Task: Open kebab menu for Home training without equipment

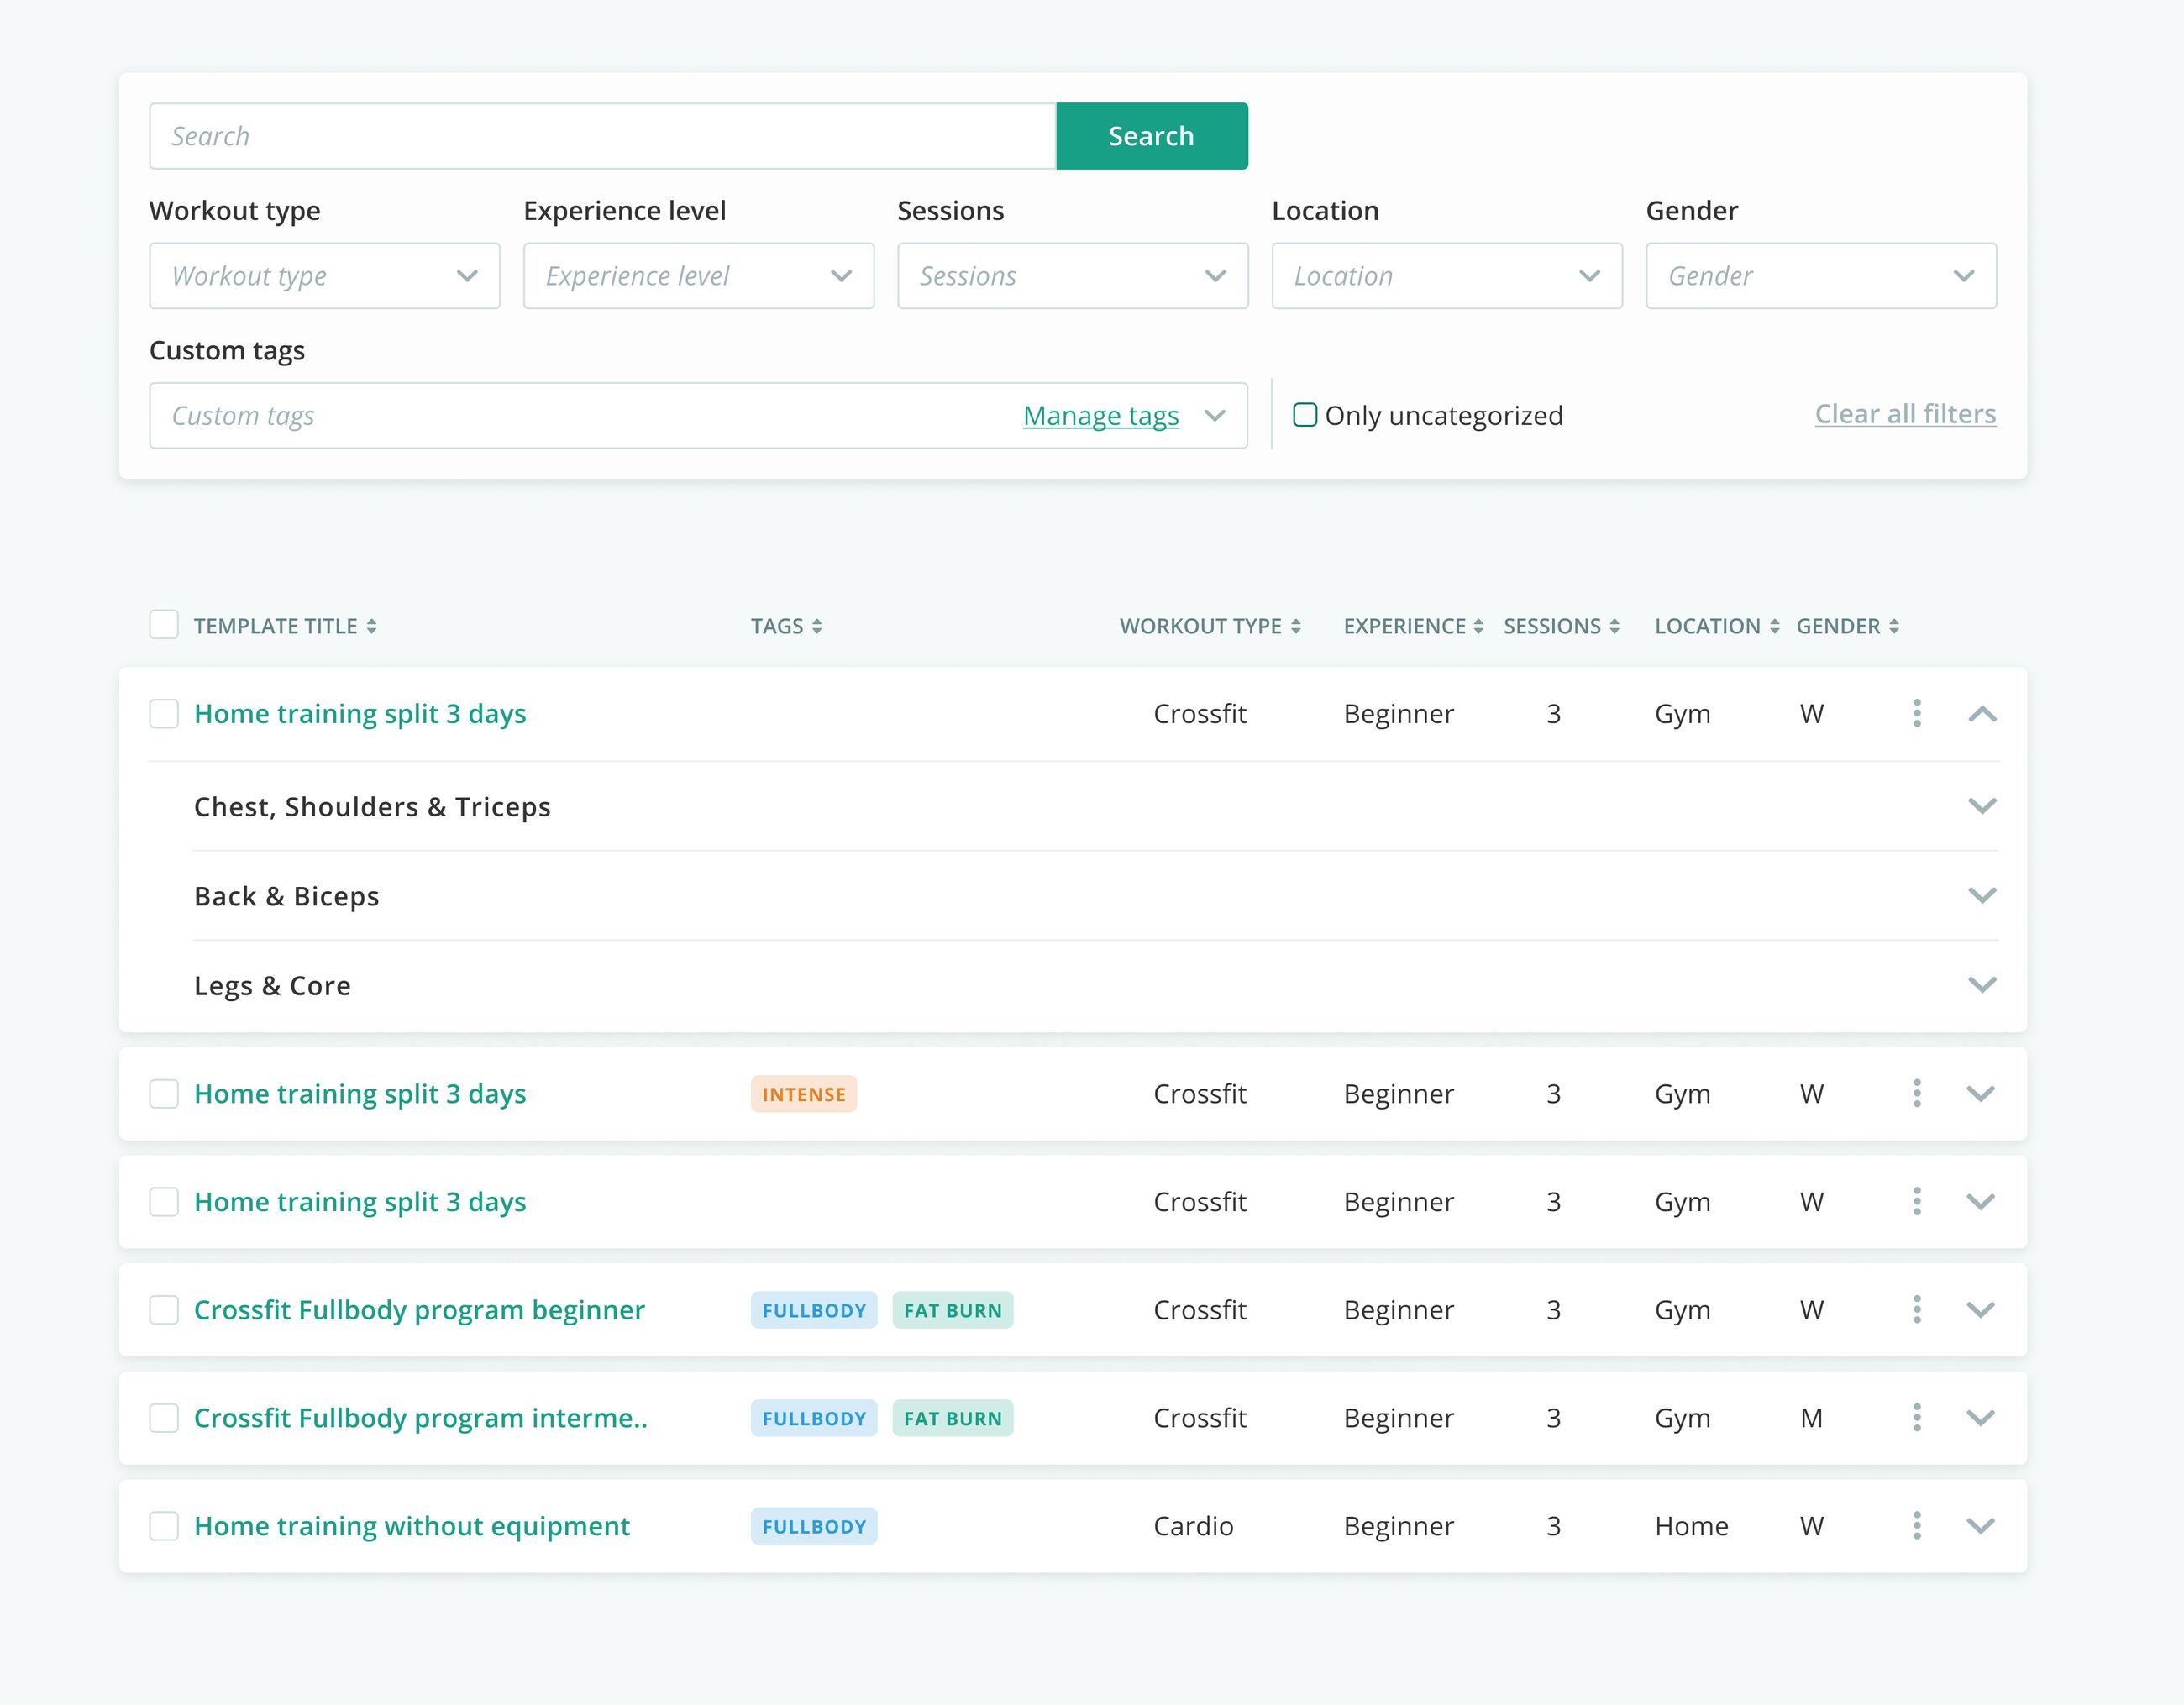Action: pyautogui.click(x=1916, y=1525)
